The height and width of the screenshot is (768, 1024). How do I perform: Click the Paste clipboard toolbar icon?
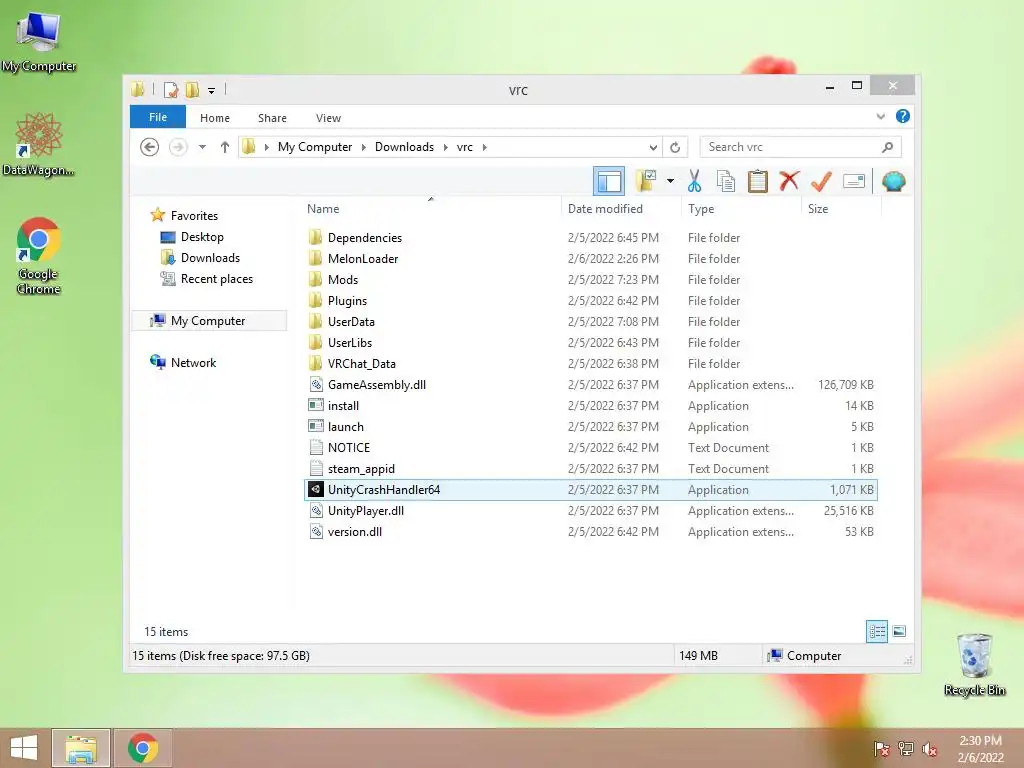tap(758, 181)
